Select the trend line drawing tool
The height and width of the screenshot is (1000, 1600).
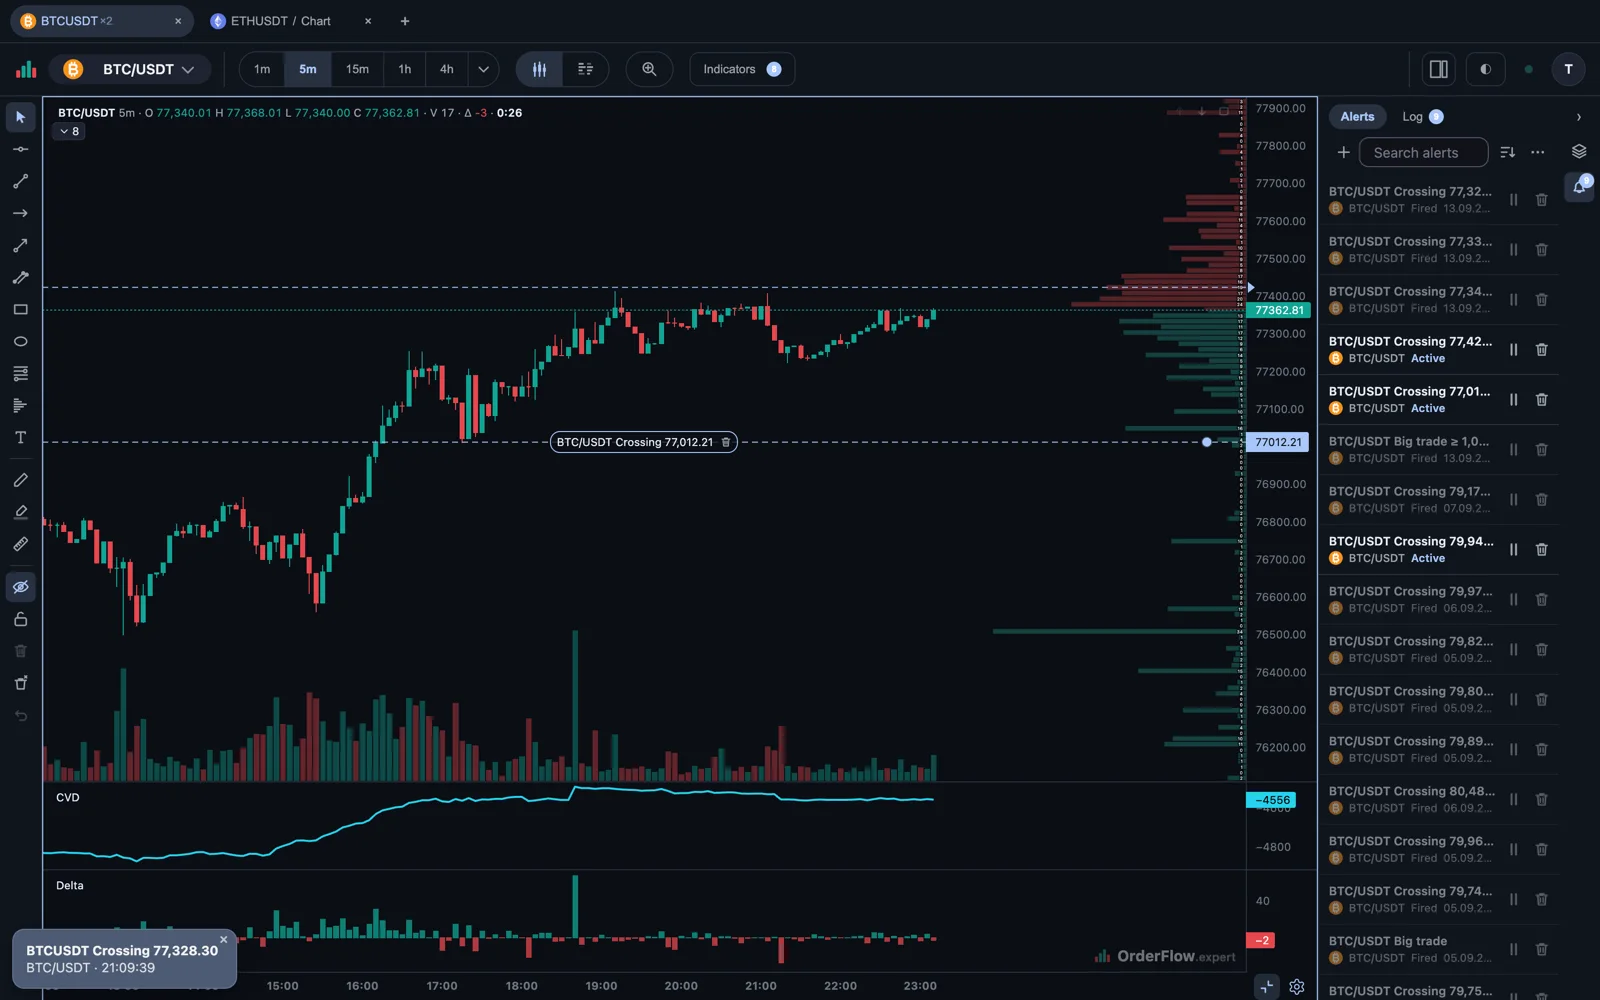pyautogui.click(x=20, y=181)
